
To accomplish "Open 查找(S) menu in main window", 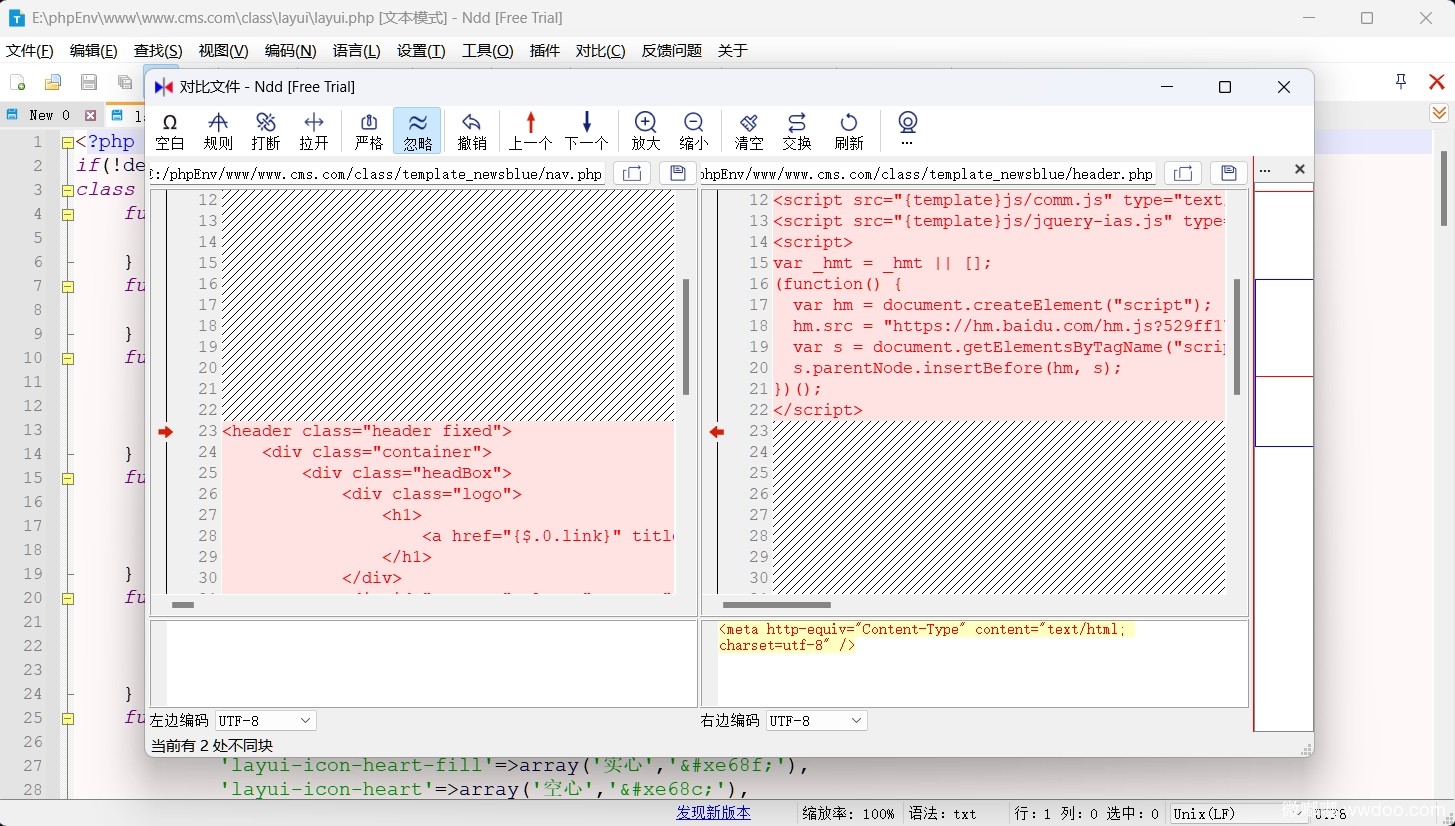I will click(158, 50).
